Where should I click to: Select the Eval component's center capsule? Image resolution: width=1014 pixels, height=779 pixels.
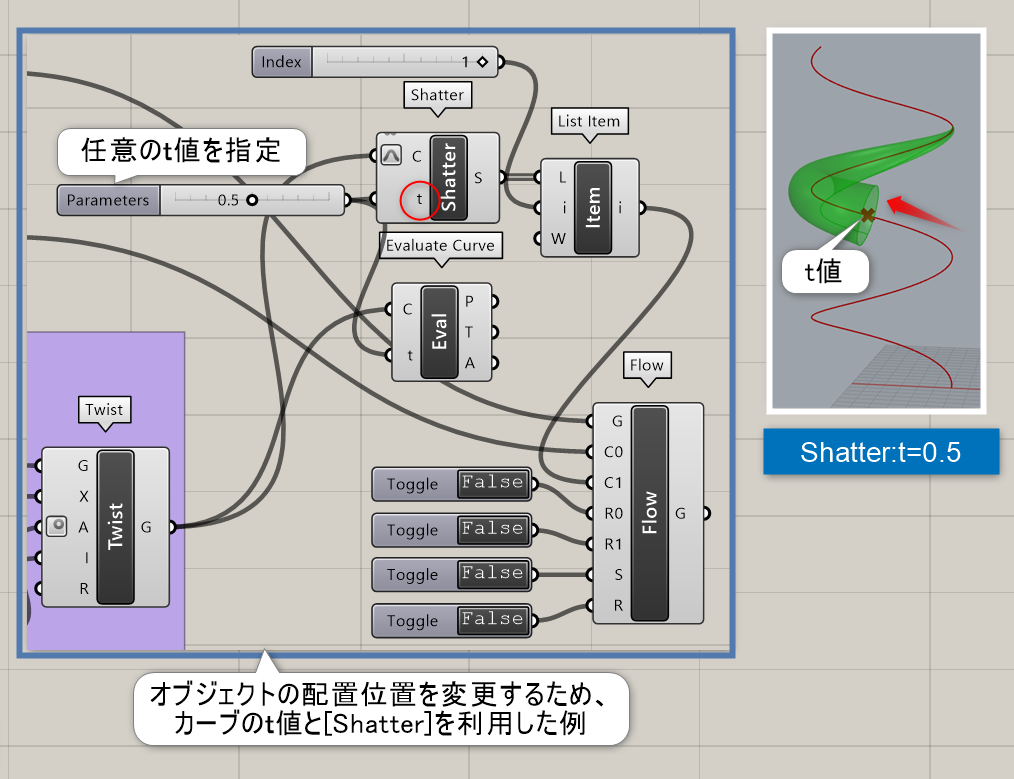pyautogui.click(x=439, y=331)
